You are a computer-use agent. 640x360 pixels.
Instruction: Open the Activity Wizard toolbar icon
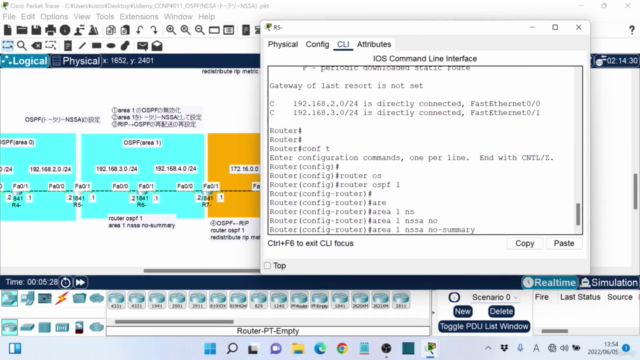pos(79,30)
